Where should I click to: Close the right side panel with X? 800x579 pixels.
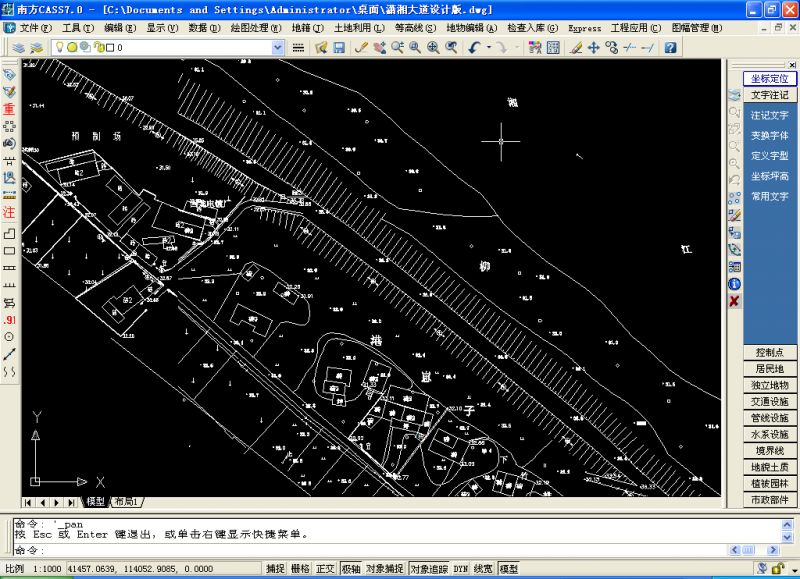point(792,65)
